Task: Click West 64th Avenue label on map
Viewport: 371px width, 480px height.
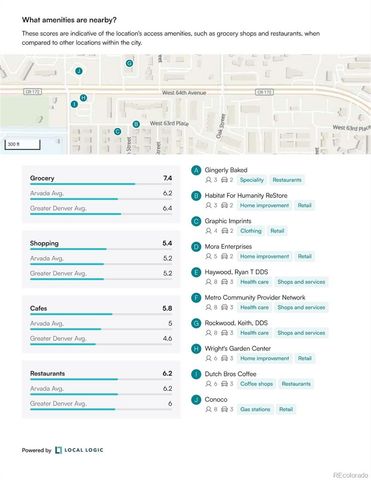Action: coord(184,93)
